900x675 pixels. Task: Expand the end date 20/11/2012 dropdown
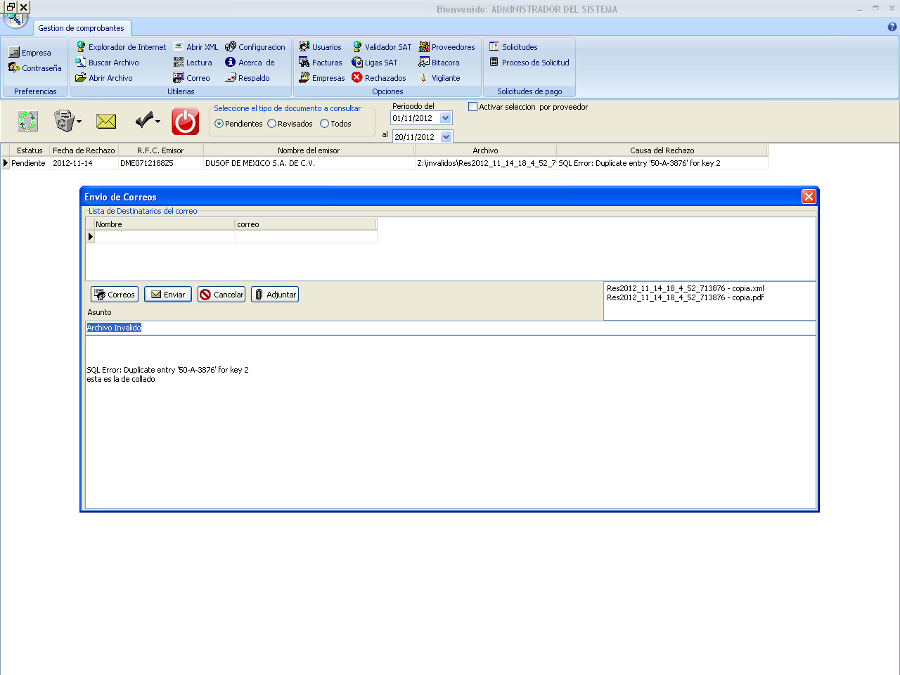point(446,136)
